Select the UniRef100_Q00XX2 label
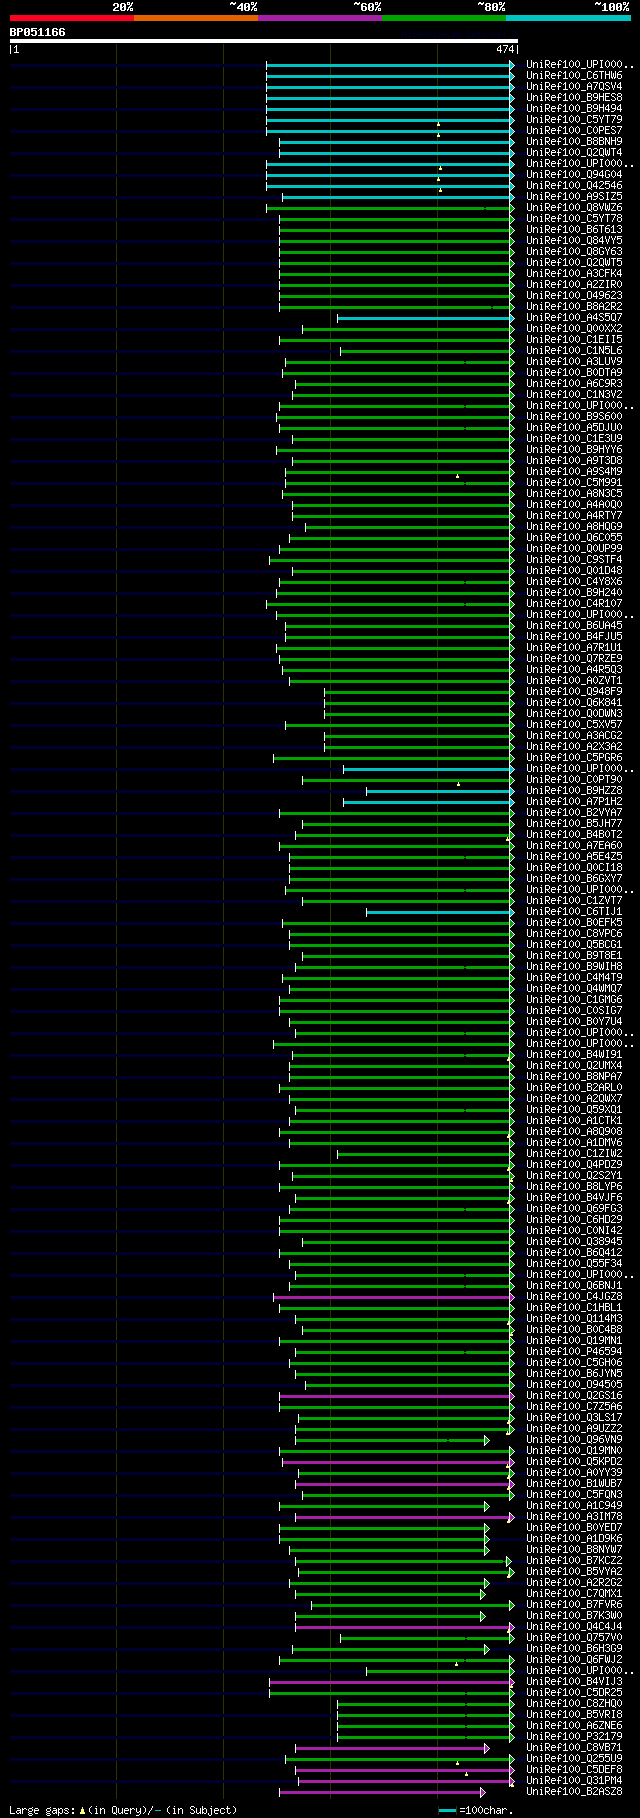Viewport: 640px width, 1818px height. pos(574,328)
